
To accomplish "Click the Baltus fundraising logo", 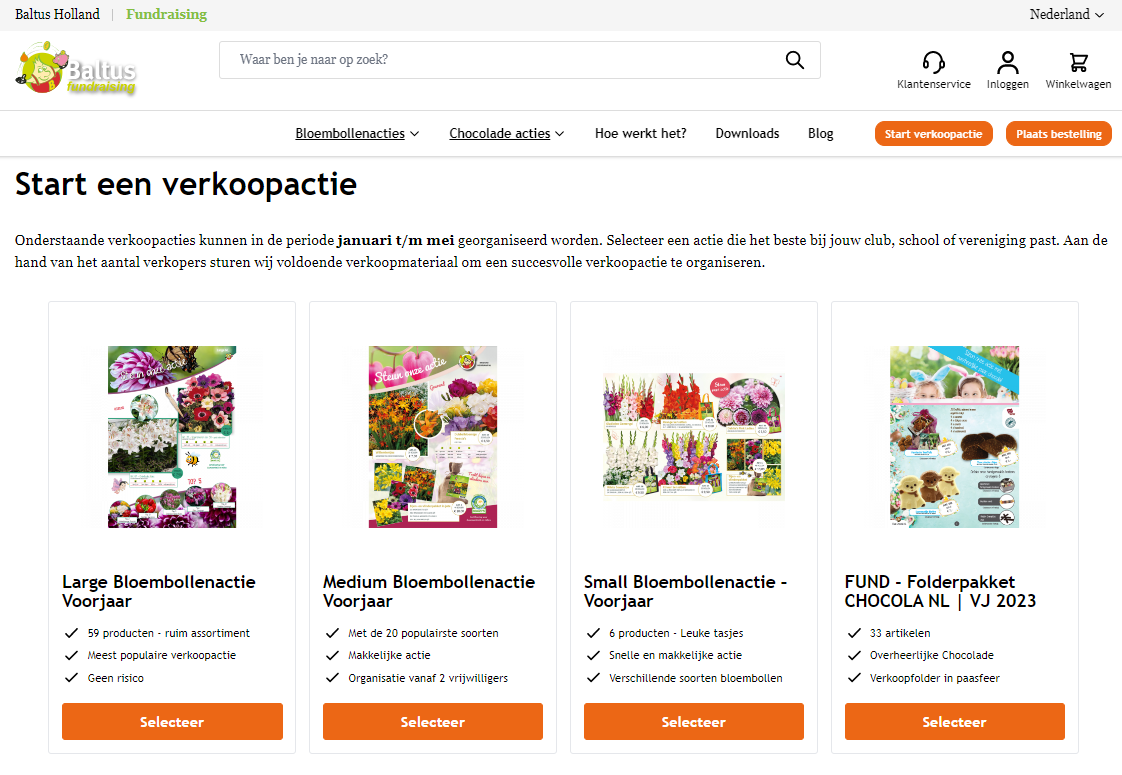I will pos(76,68).
